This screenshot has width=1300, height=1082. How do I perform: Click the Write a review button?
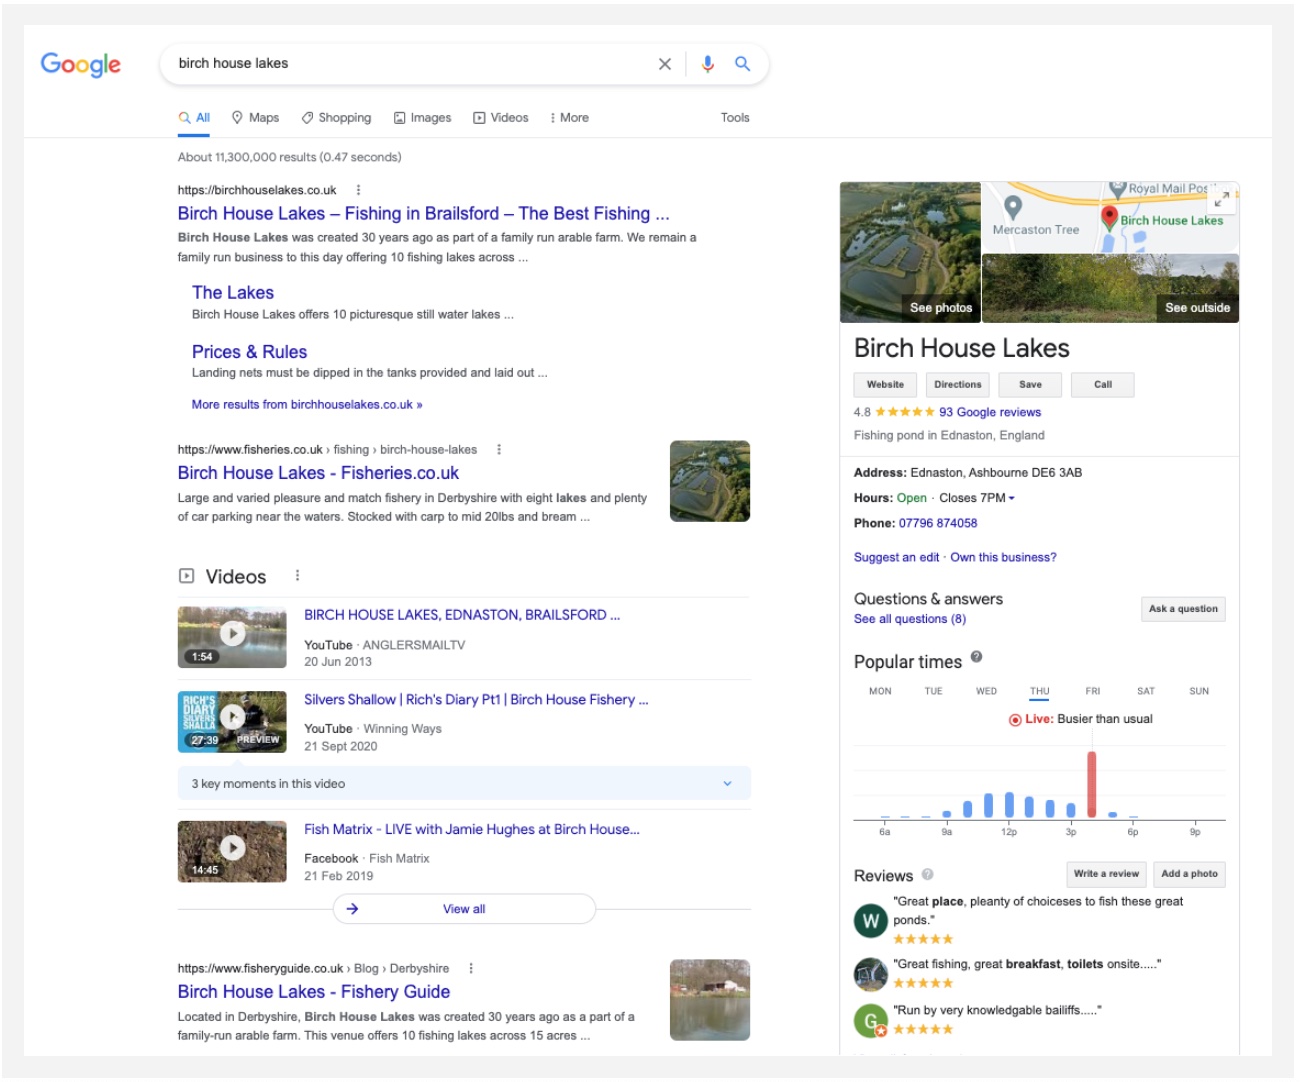click(x=1106, y=874)
